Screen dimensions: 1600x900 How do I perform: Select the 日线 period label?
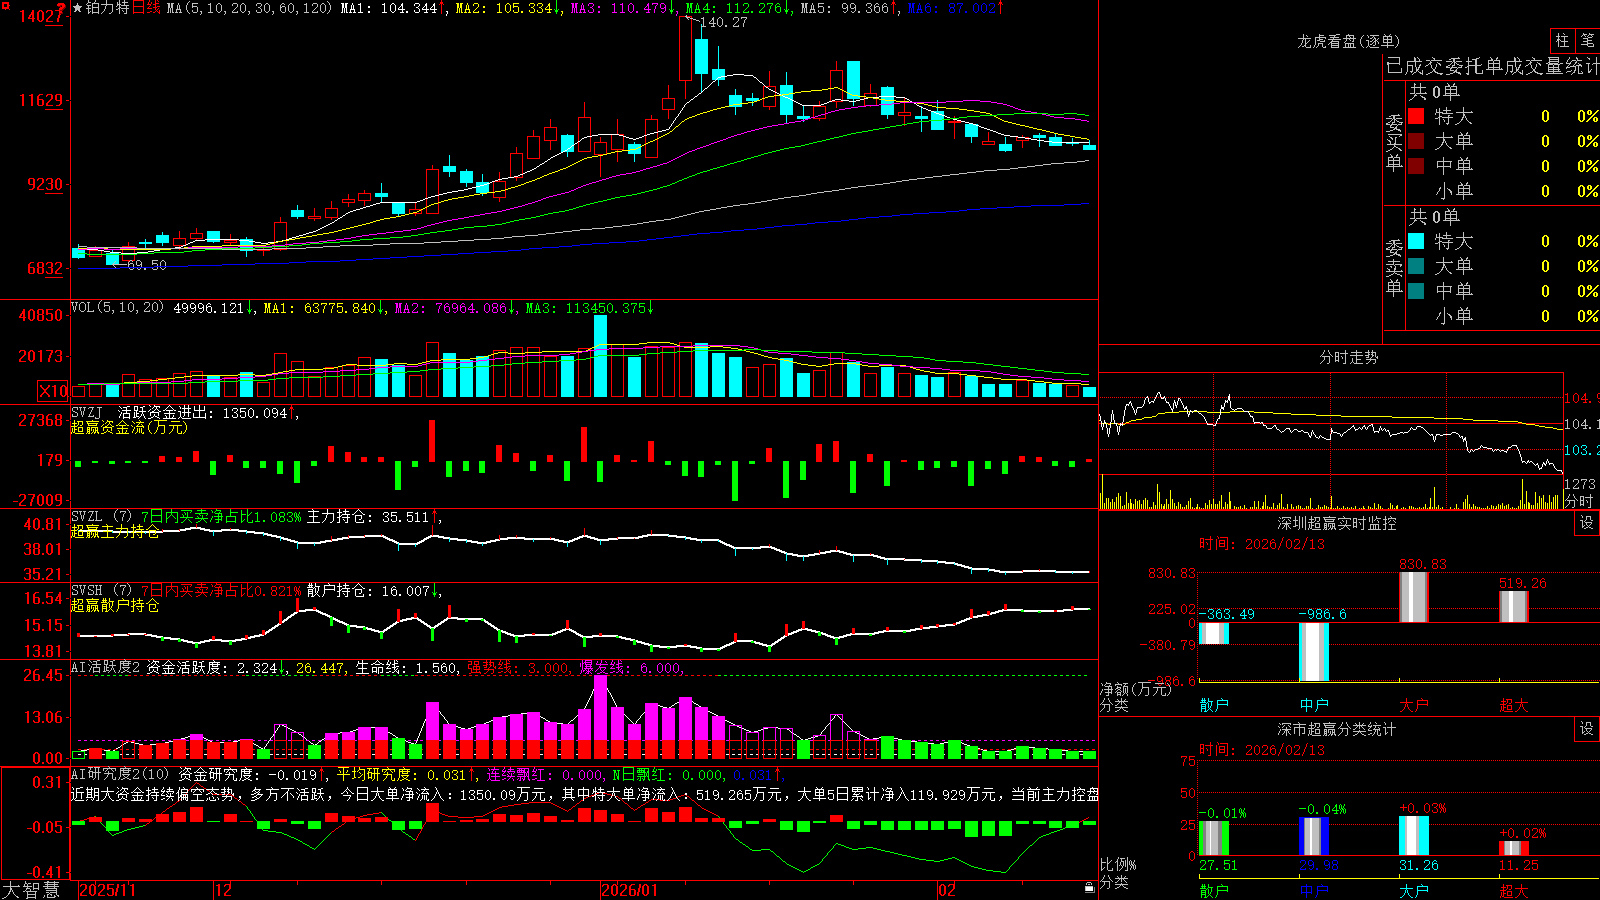(146, 8)
